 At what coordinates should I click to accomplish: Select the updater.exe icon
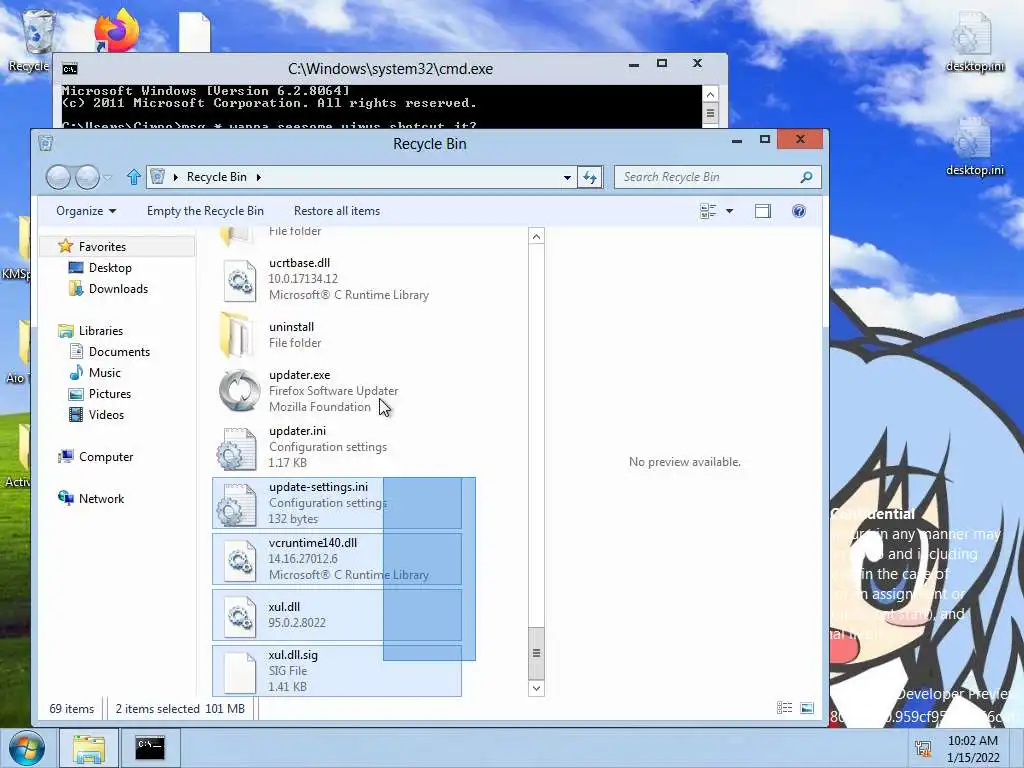(239, 391)
